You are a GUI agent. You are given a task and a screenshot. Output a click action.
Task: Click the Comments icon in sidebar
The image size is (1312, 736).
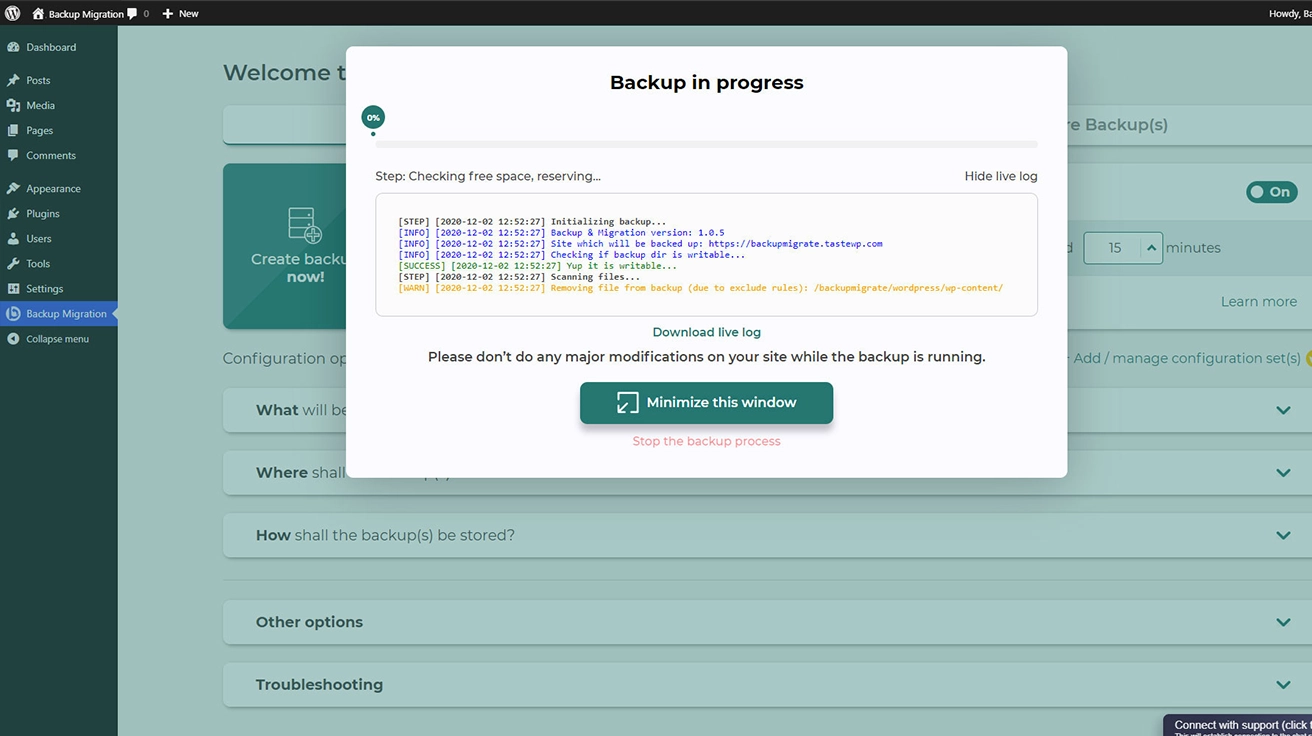[x=13, y=155]
